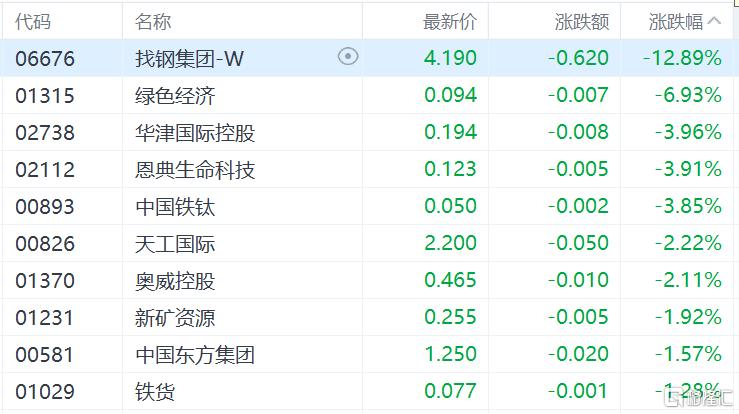Select stock code 01315
739x414 pixels.
pos(45,96)
